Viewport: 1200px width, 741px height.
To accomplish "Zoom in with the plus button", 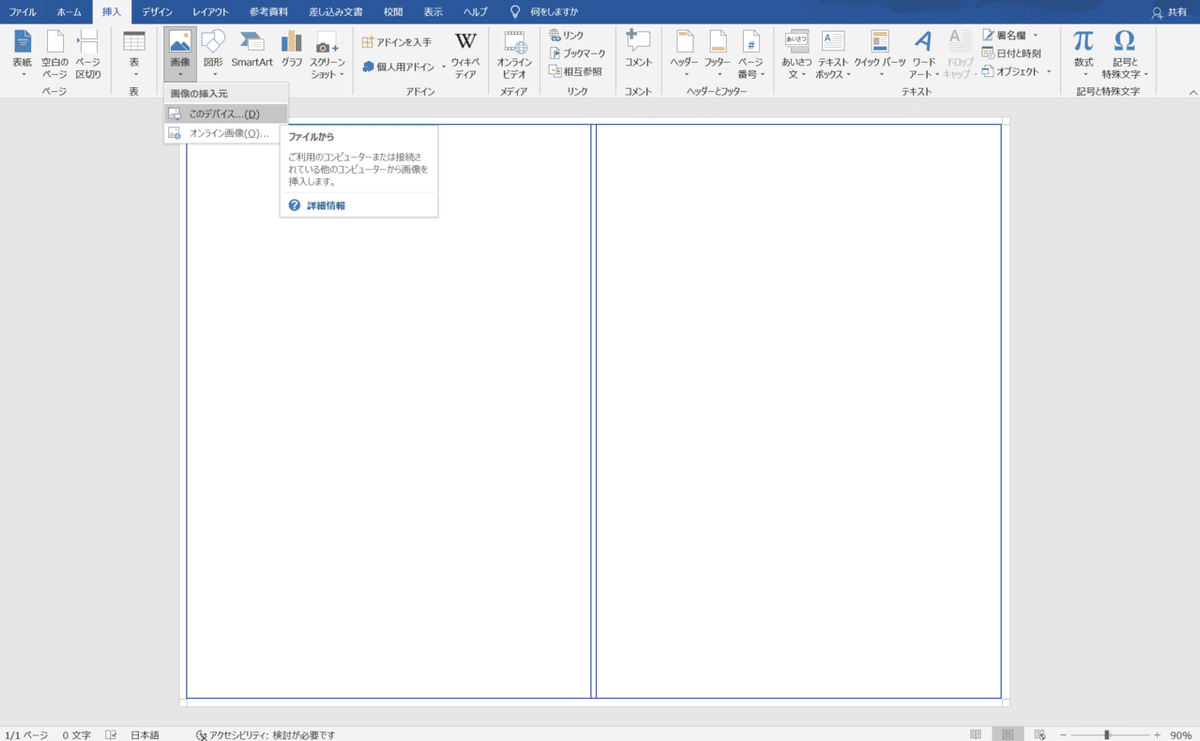I will [1158, 734].
